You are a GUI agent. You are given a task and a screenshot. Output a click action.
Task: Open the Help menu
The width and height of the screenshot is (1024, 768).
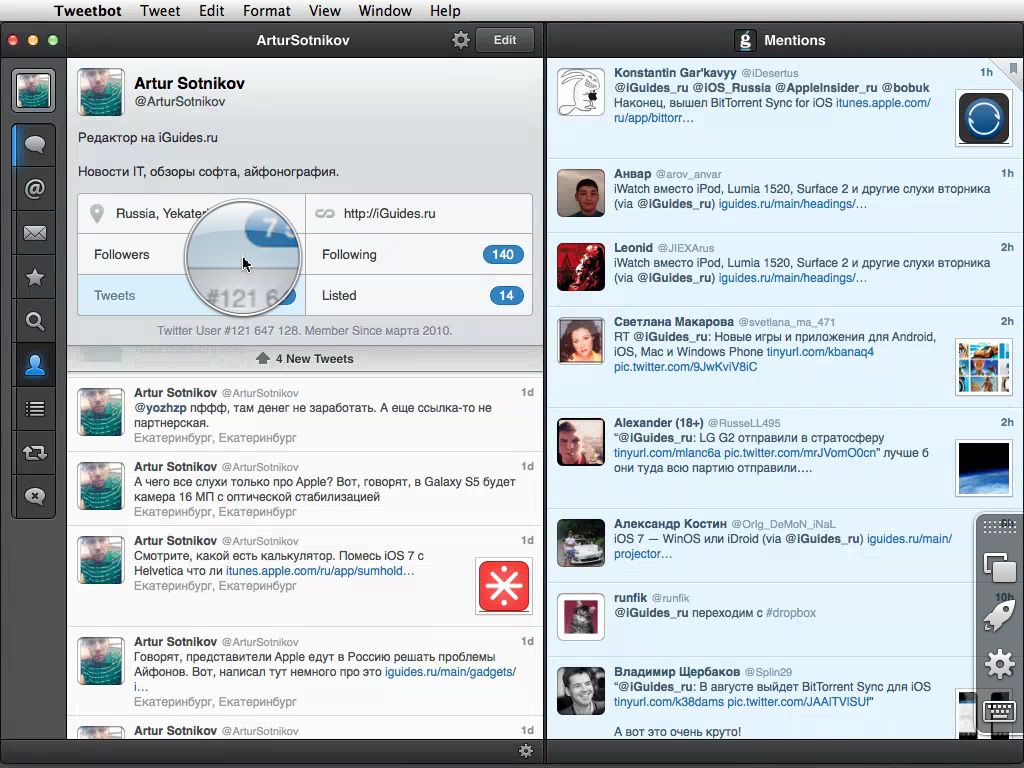(x=445, y=11)
